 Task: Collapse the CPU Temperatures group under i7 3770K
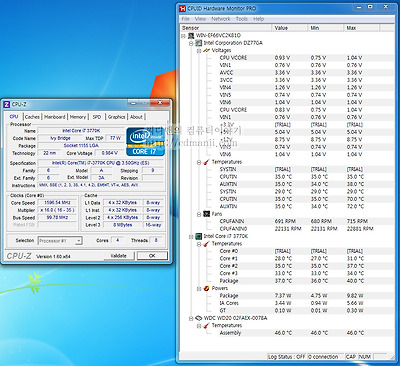click(x=199, y=244)
